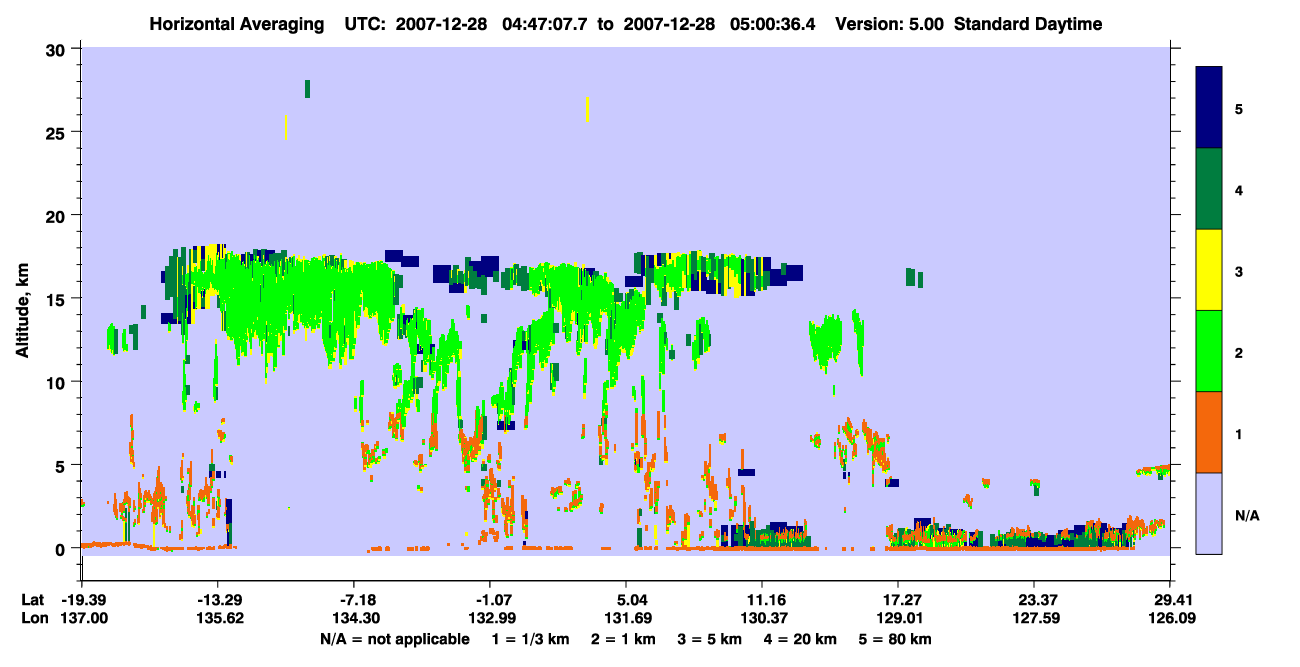Click the 0 km altitude tick label
This screenshot has width=1300, height=667.
click(63, 548)
